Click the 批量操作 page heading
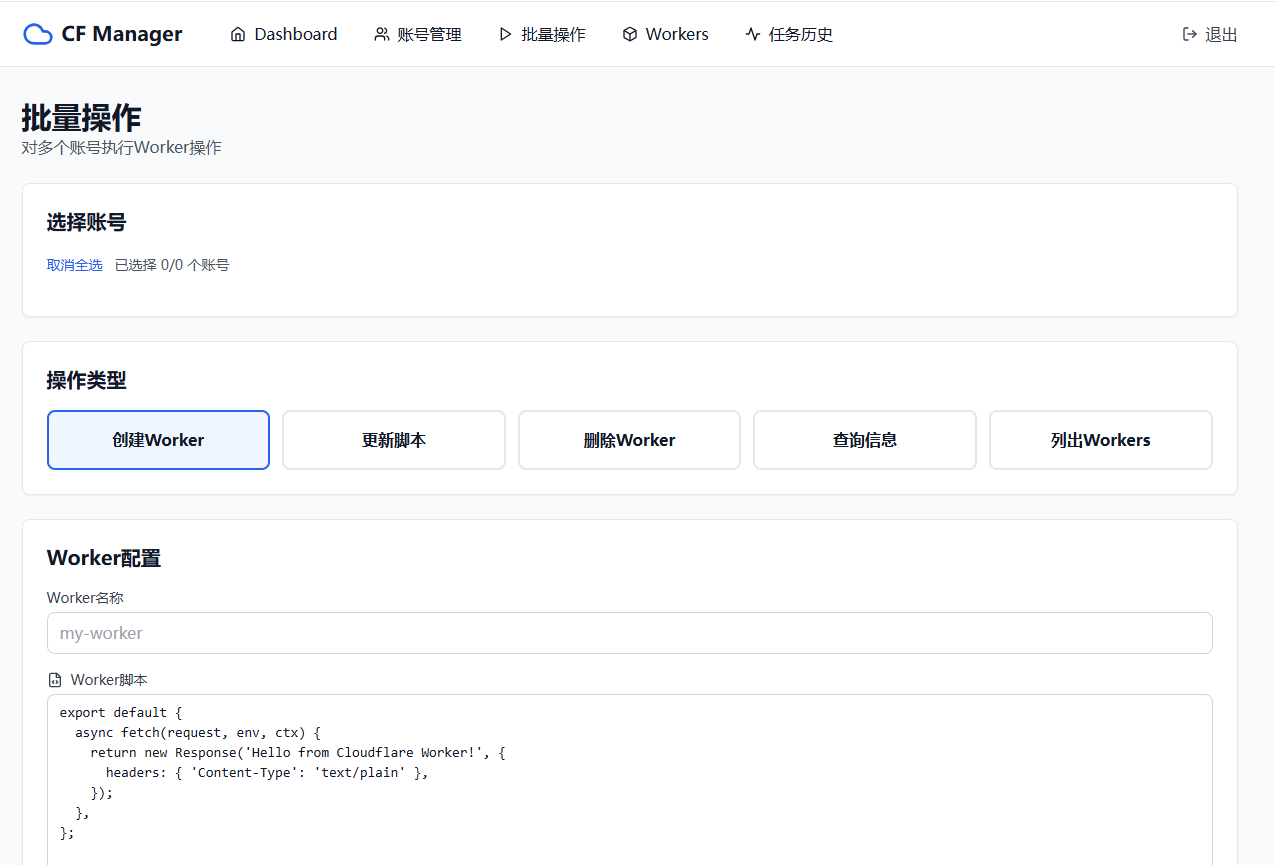 pos(82,117)
